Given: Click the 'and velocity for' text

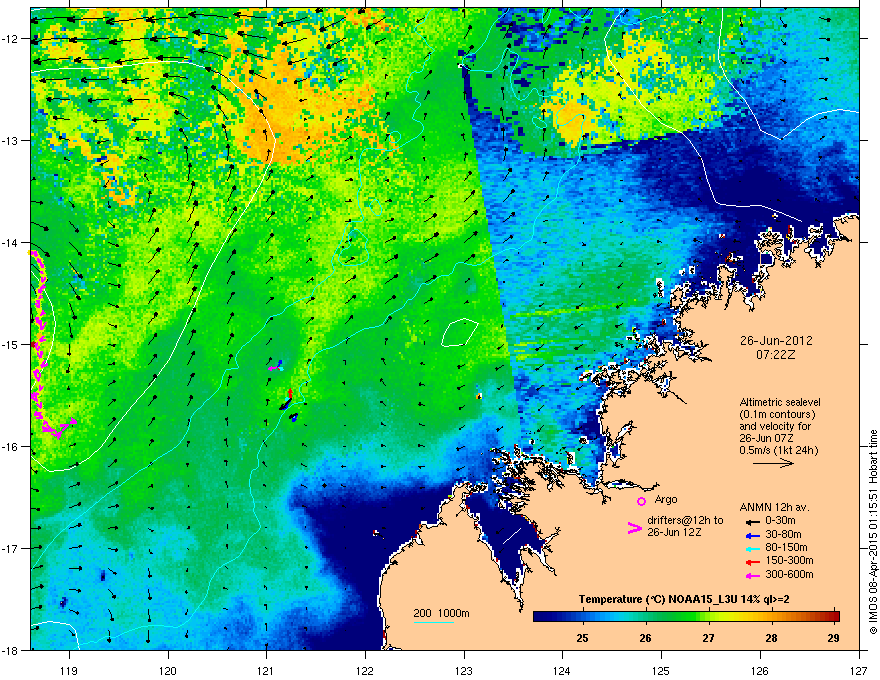Looking at the screenshot, I should pos(774,426).
